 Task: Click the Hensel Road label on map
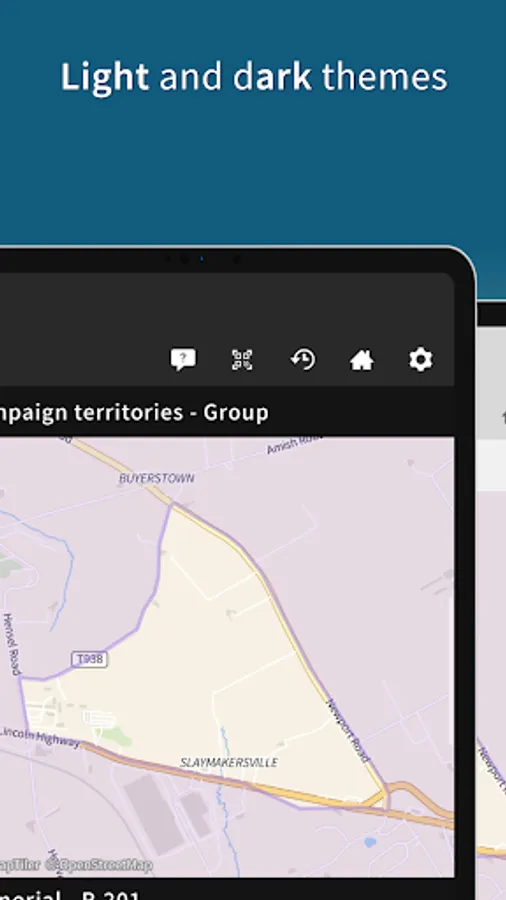coord(11,644)
